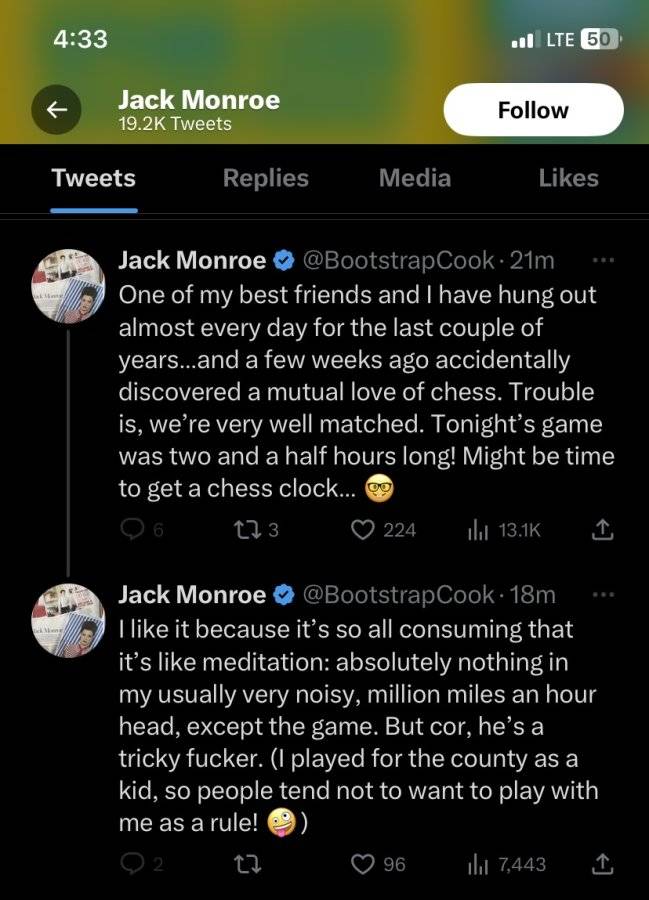View analytics showing 7,443 views
The width and height of the screenshot is (649, 900).
tap(507, 864)
